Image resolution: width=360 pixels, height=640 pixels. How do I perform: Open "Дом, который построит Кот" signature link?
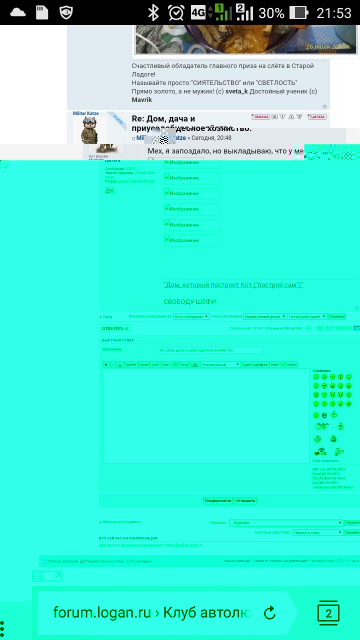click(233, 284)
